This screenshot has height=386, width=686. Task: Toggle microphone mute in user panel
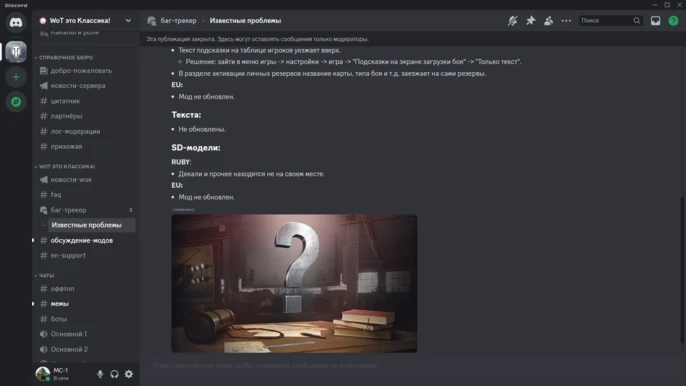click(x=100, y=374)
